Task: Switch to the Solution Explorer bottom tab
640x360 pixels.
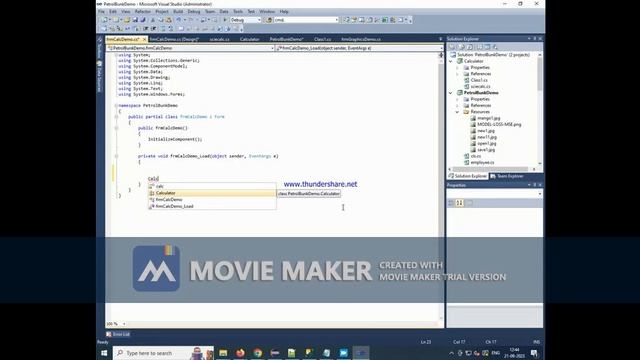Action: click(x=468, y=176)
